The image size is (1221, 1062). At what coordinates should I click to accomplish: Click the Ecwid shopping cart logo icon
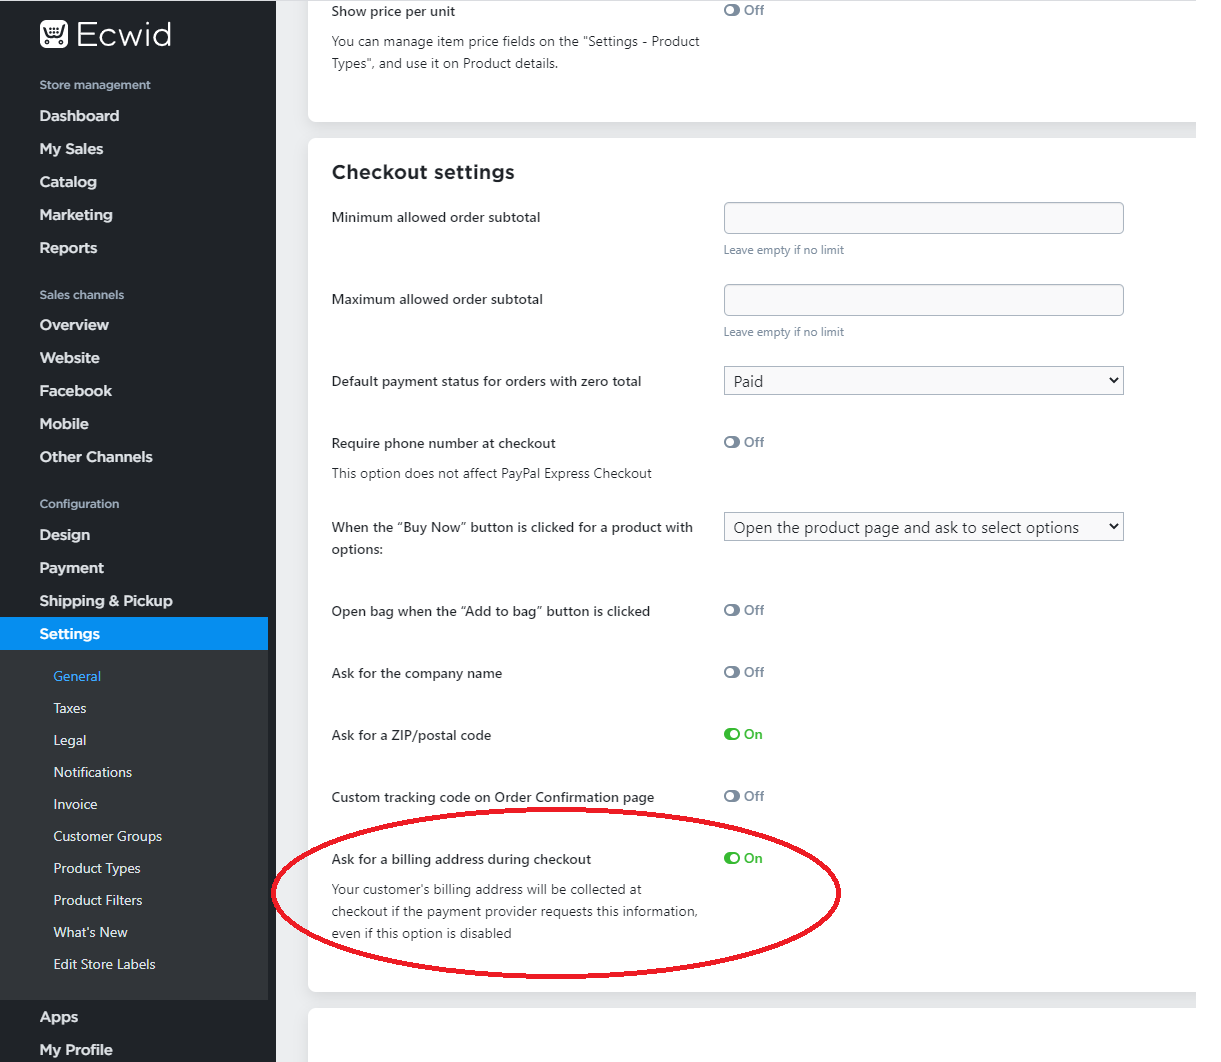(x=53, y=34)
